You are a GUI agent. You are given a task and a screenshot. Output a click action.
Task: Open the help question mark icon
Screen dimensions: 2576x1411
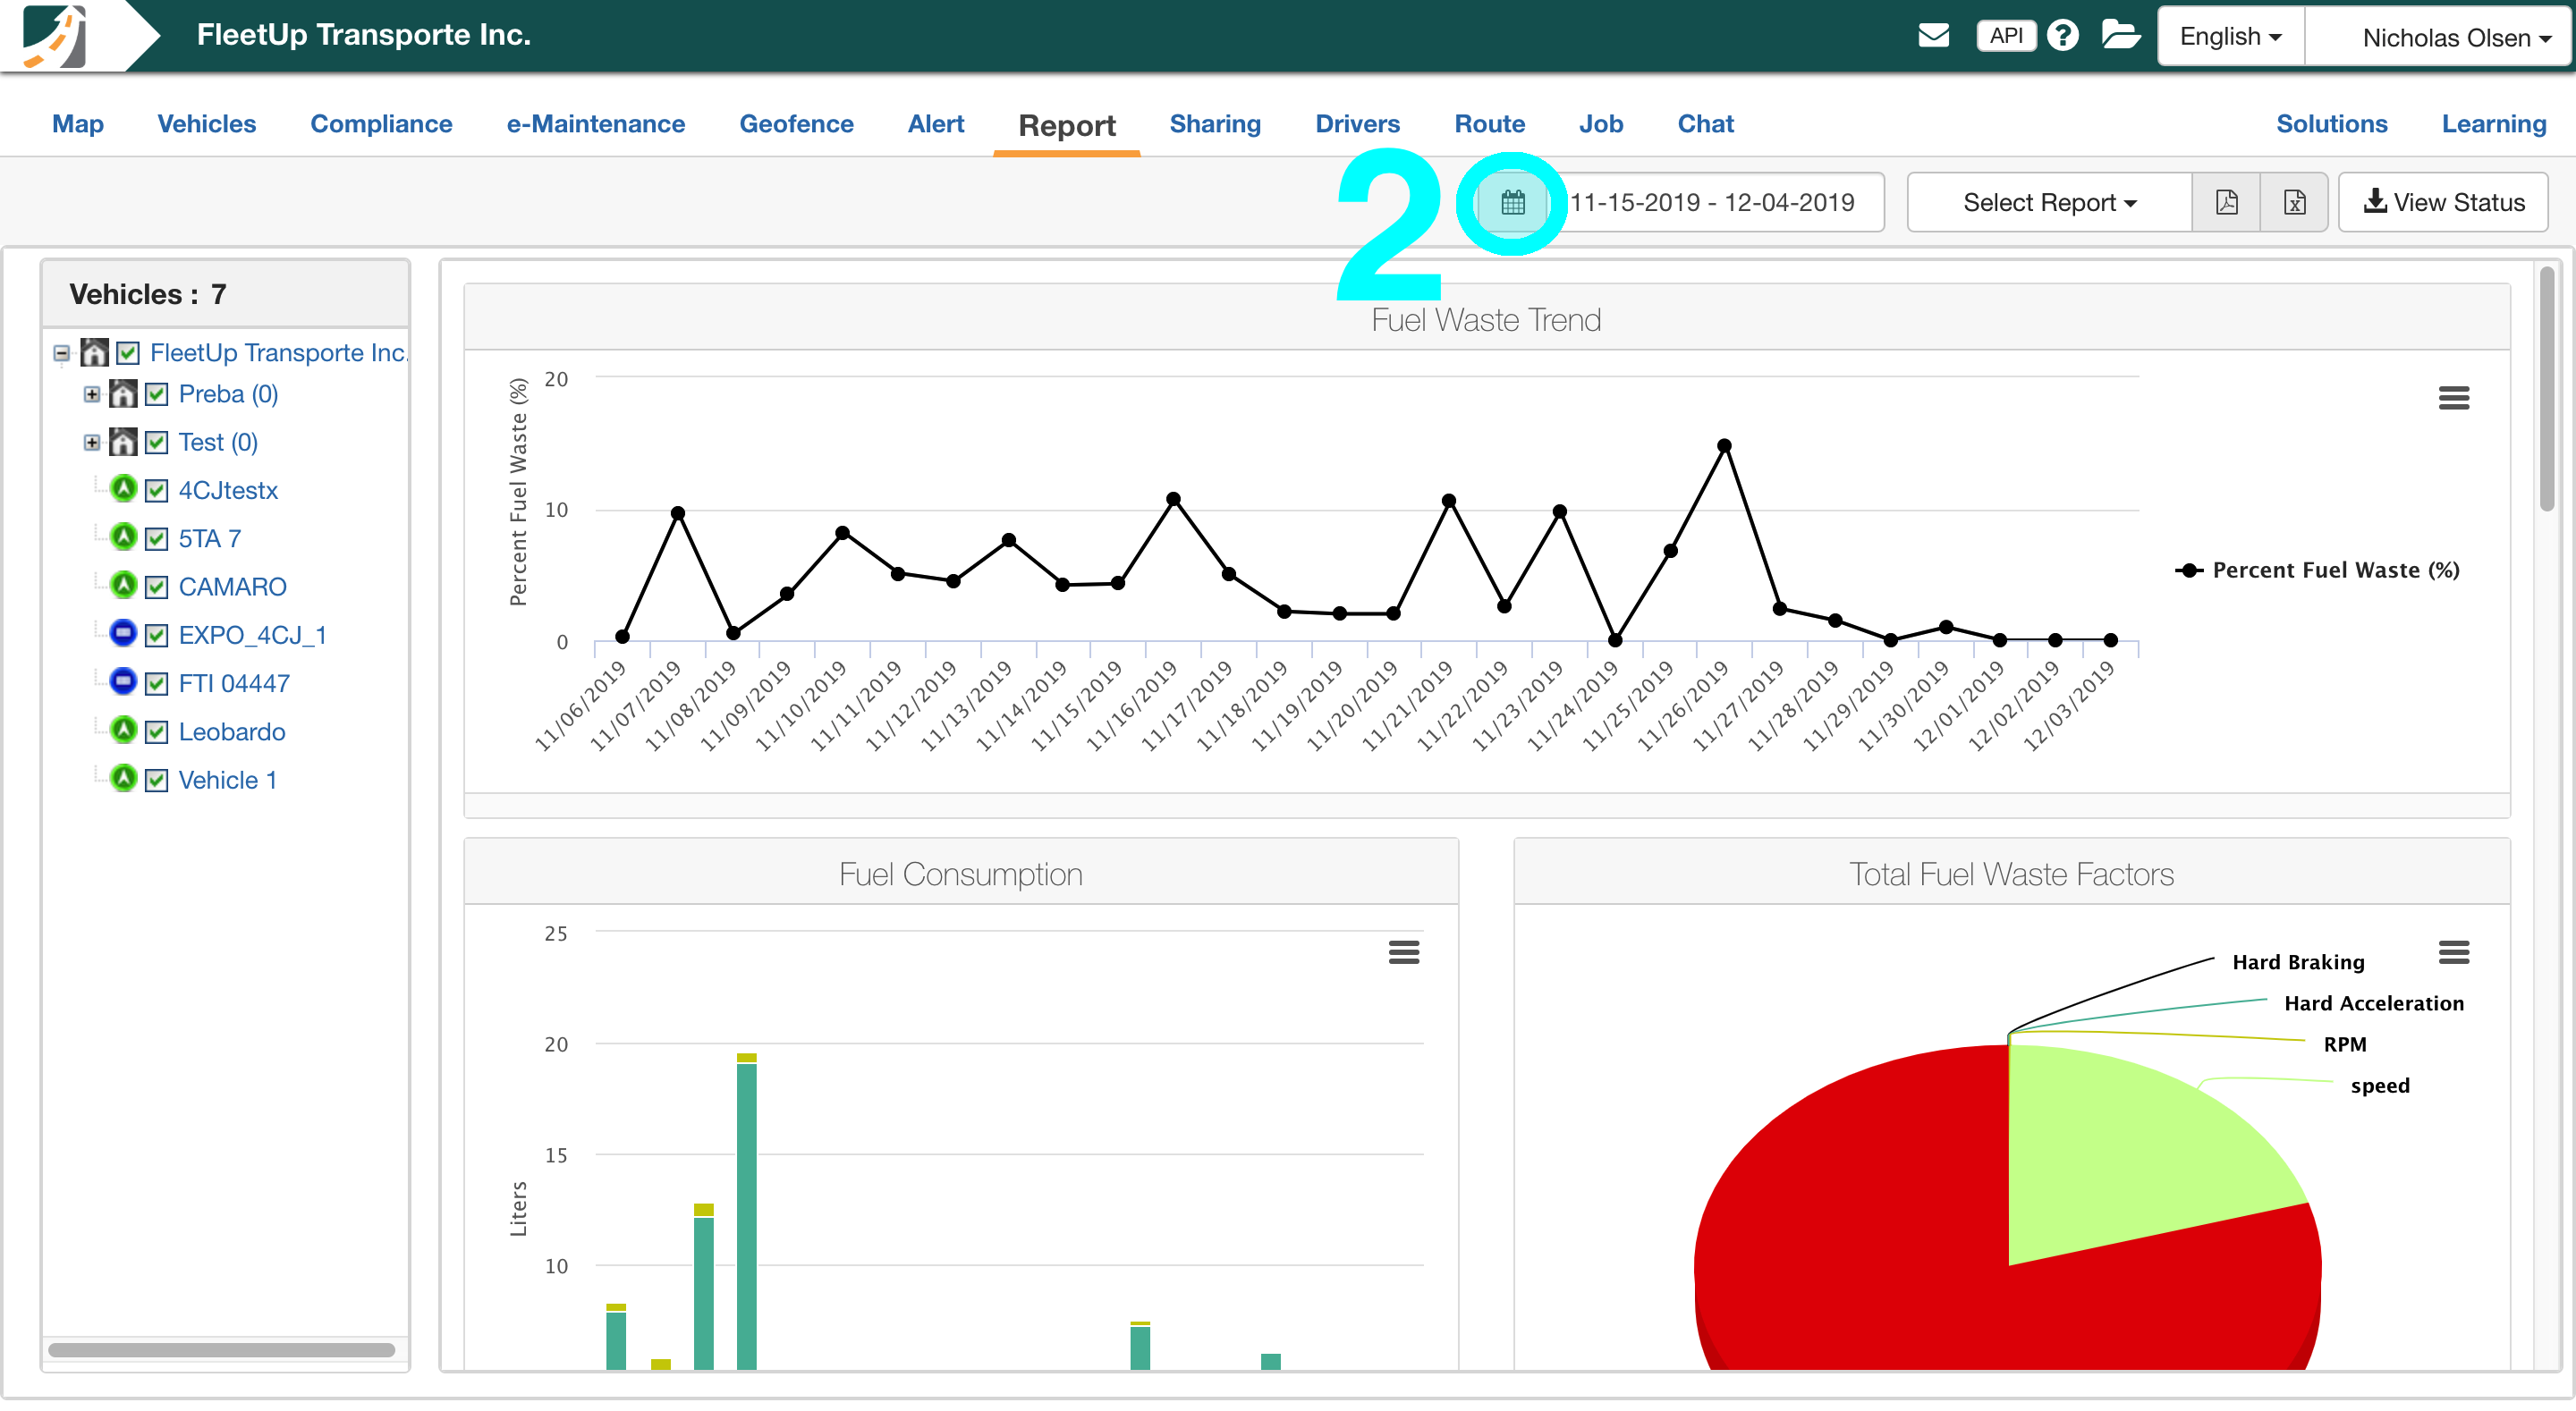coord(2062,36)
